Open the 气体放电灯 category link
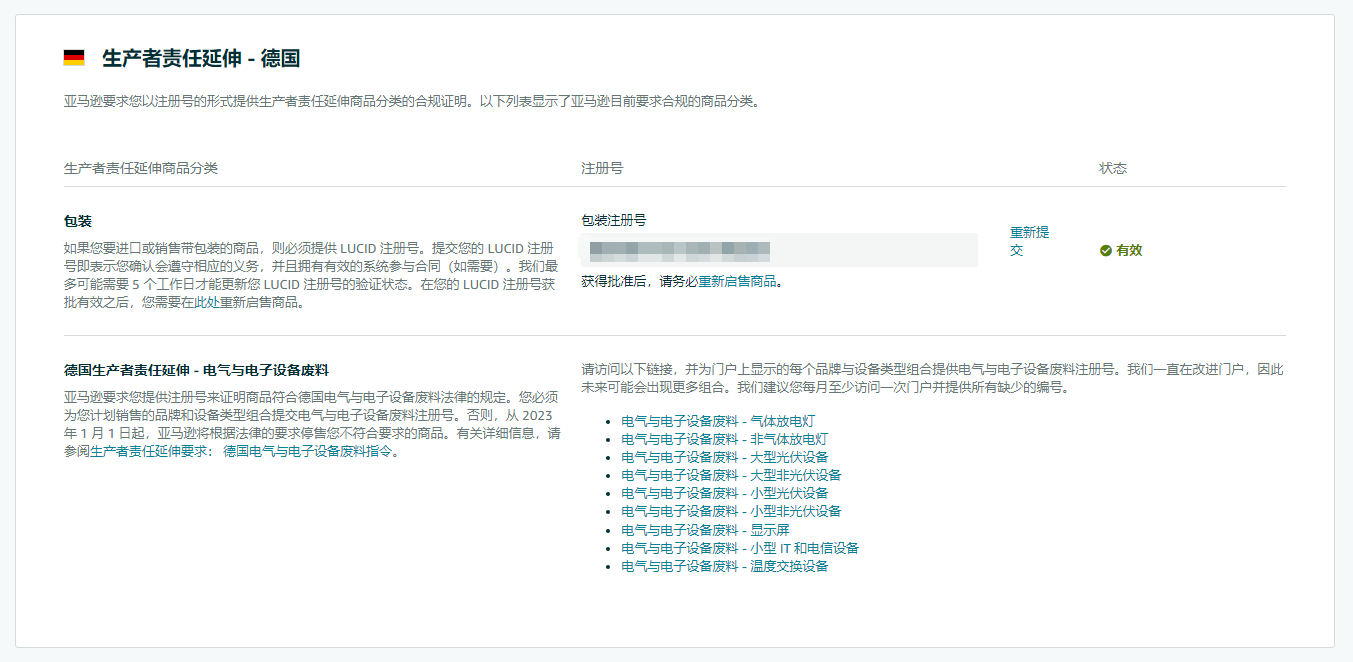This screenshot has height=662, width=1353. tap(717, 421)
